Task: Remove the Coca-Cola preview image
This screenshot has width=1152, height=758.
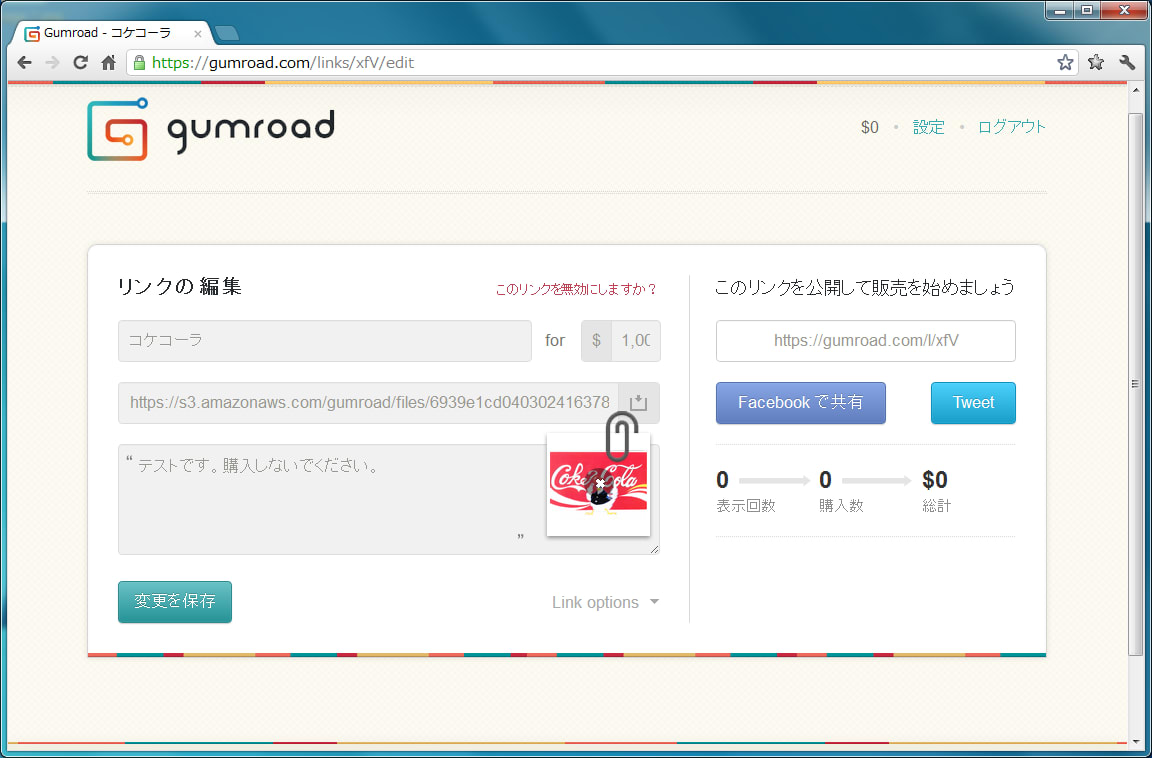Action: [x=599, y=484]
